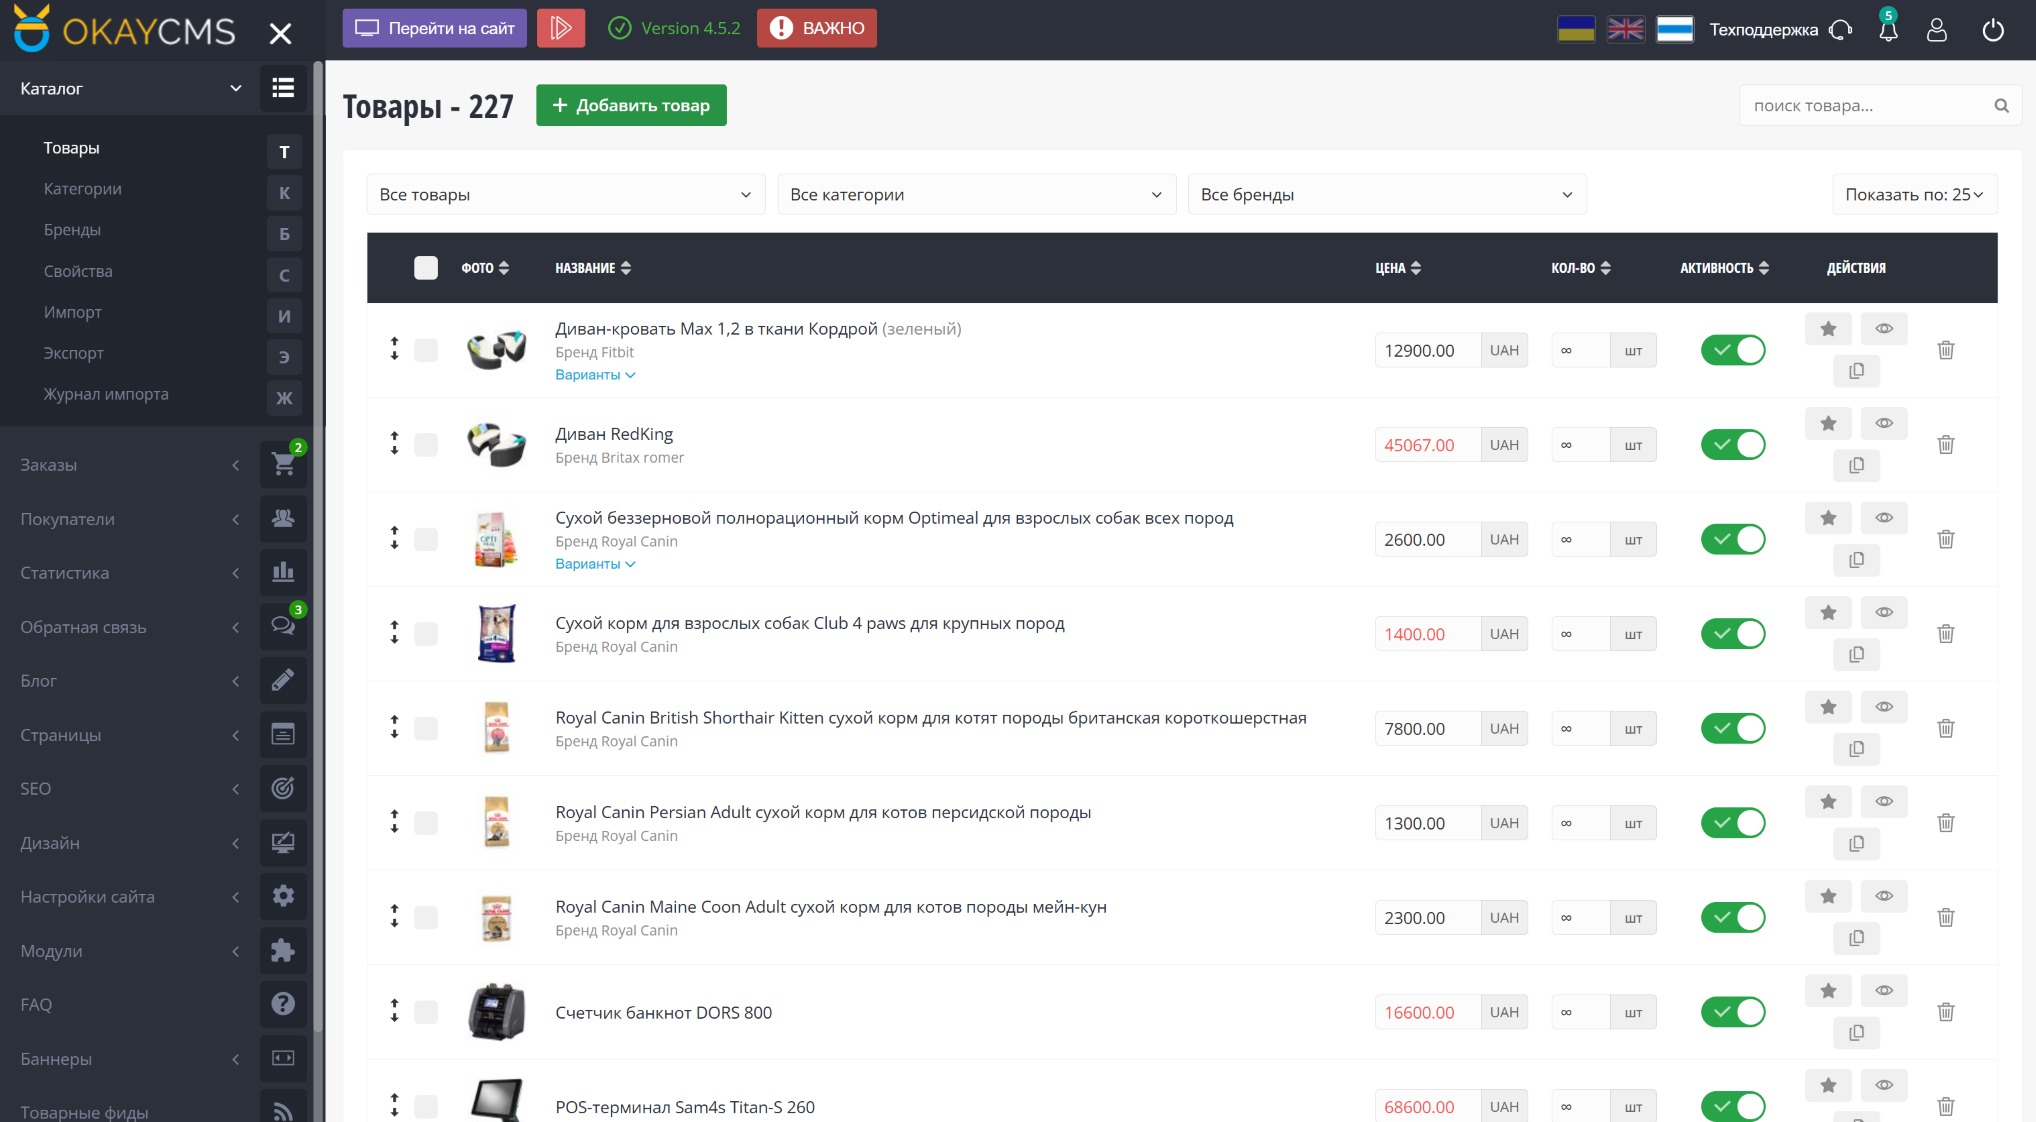Click the search magnifier icon
Image resolution: width=2036 pixels, height=1122 pixels.
point(2001,105)
